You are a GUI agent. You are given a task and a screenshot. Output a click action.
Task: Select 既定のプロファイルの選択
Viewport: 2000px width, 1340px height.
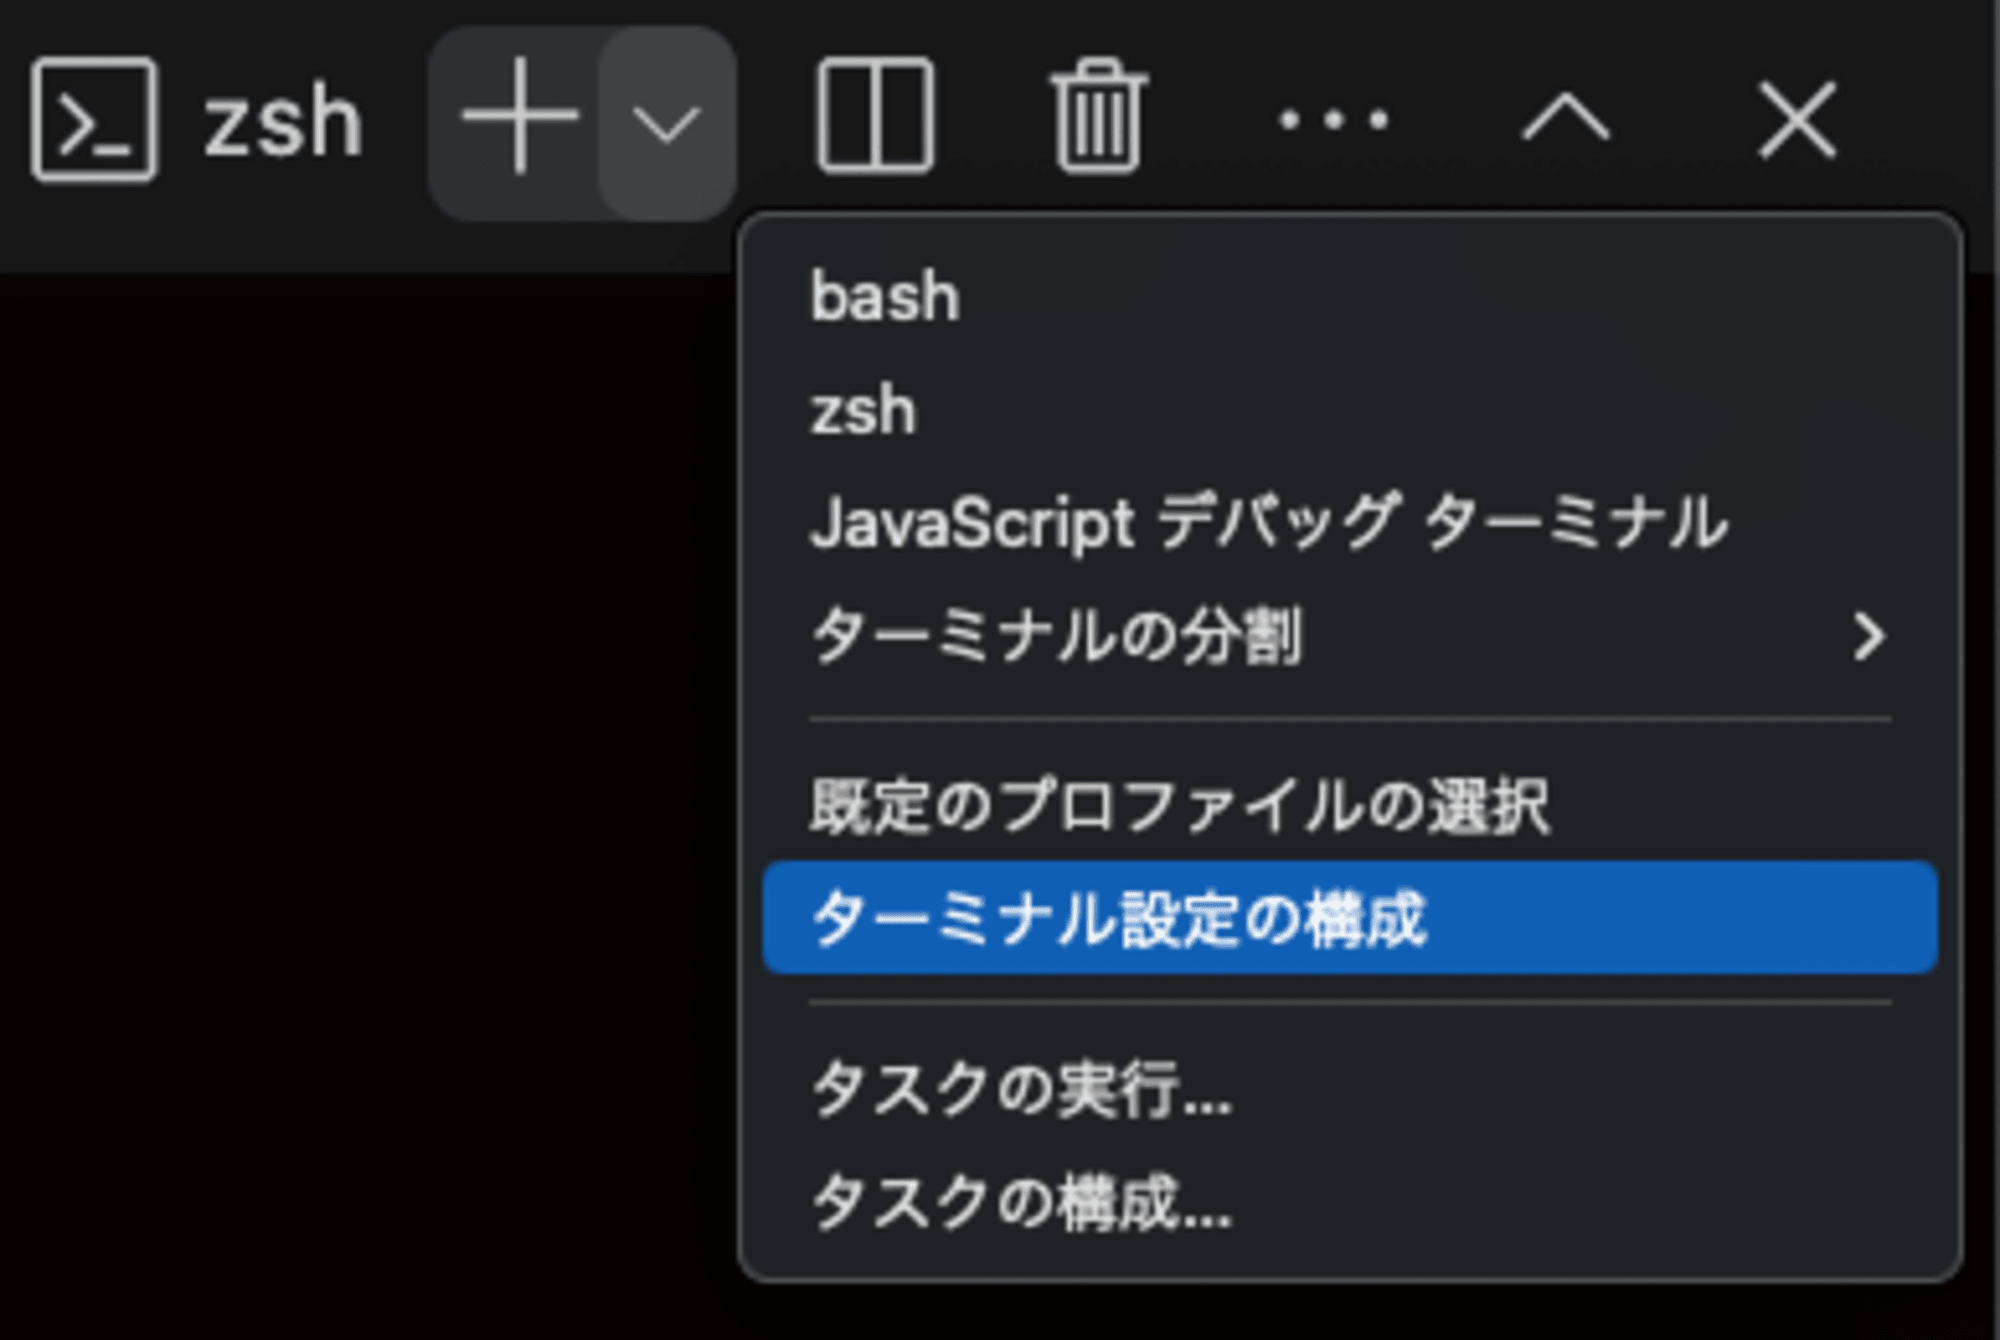1350,805
